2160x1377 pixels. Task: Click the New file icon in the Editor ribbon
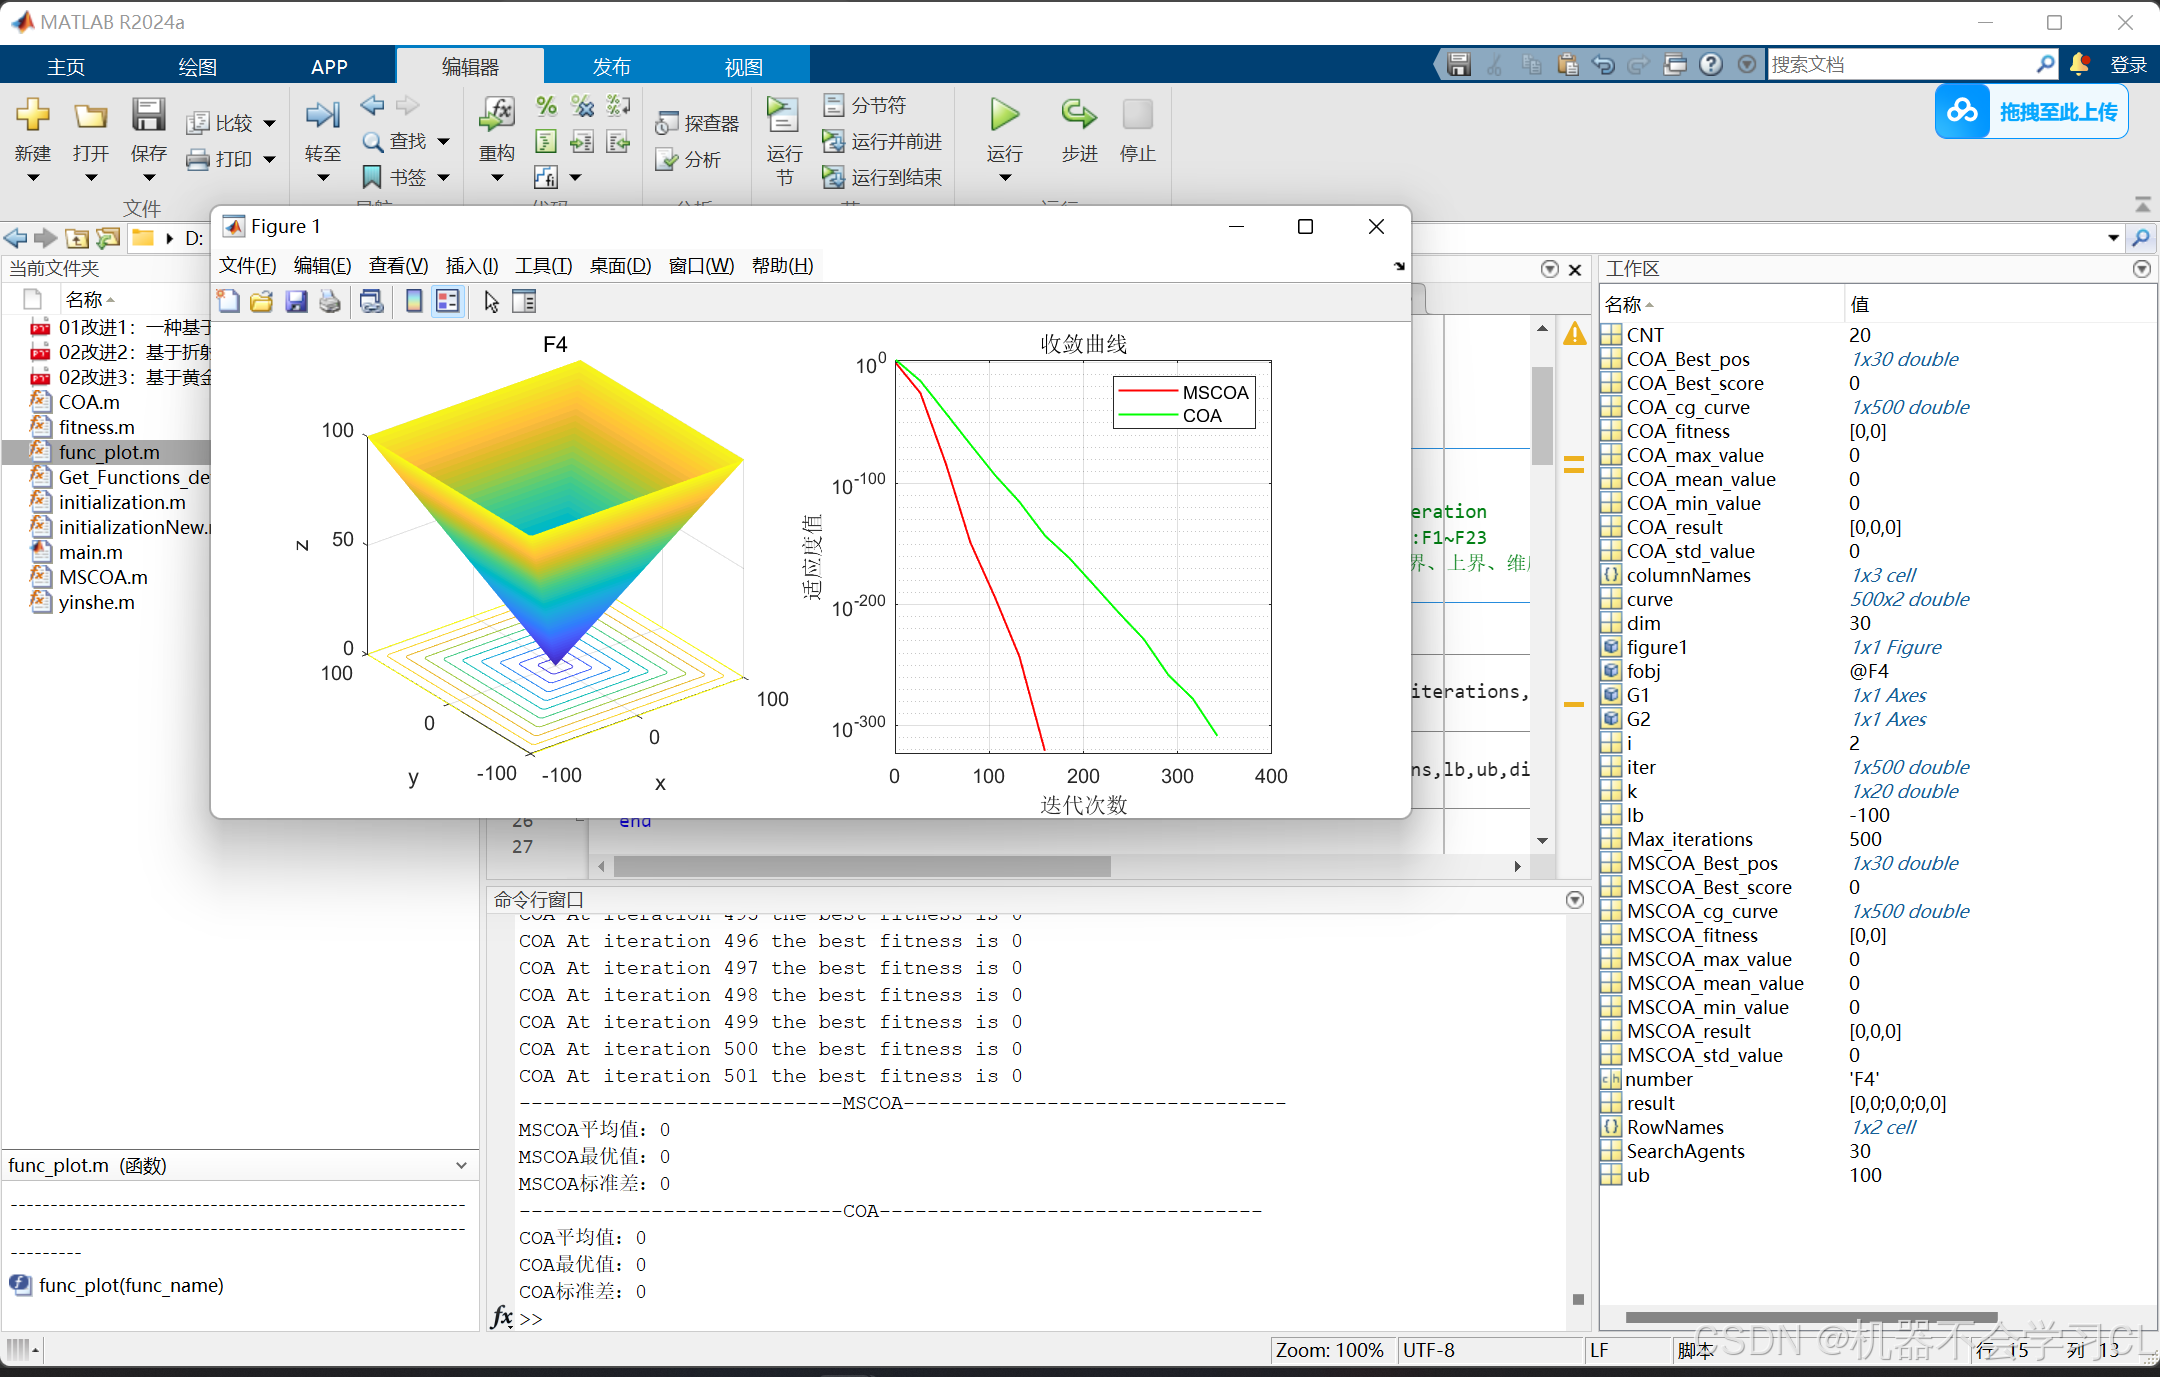(32, 116)
